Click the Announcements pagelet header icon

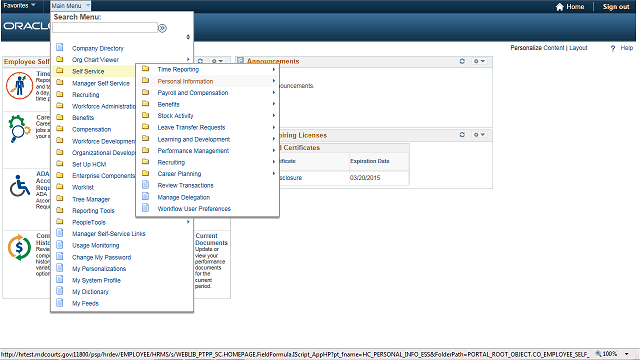240,61
